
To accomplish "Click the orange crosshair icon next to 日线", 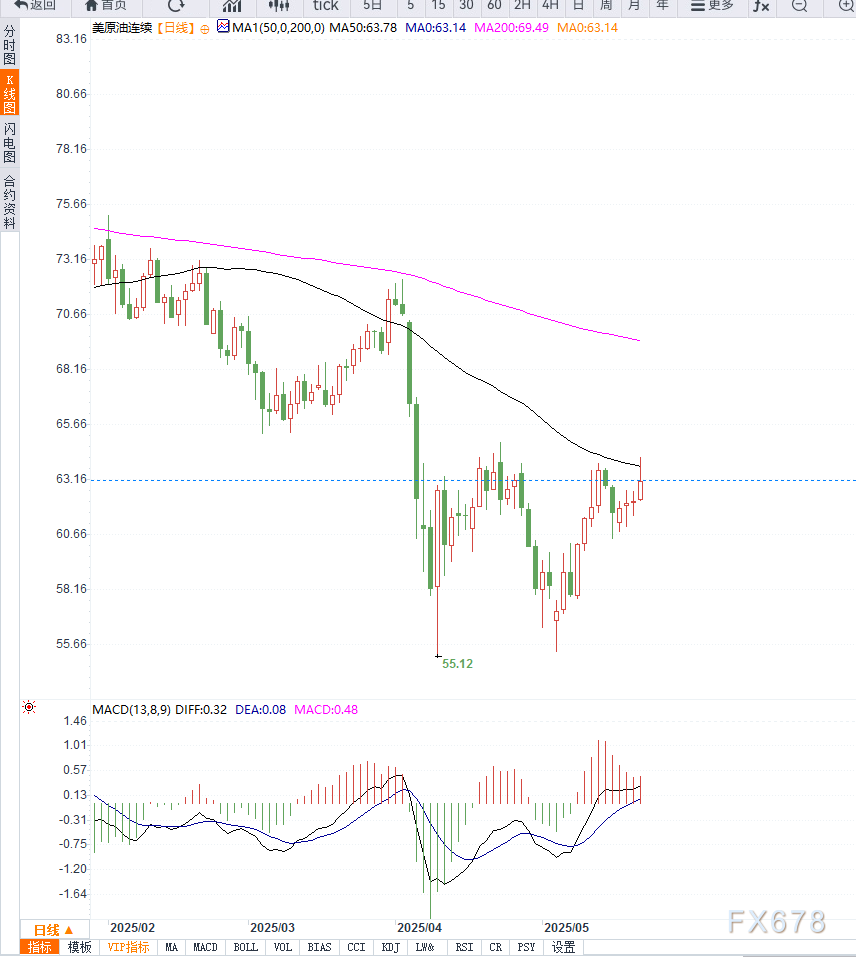I will (205, 28).
